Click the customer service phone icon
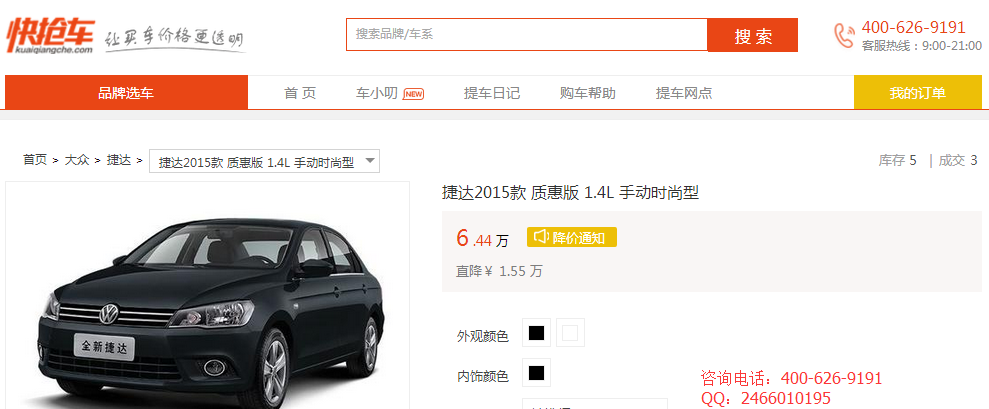The image size is (989, 409). tap(844, 36)
